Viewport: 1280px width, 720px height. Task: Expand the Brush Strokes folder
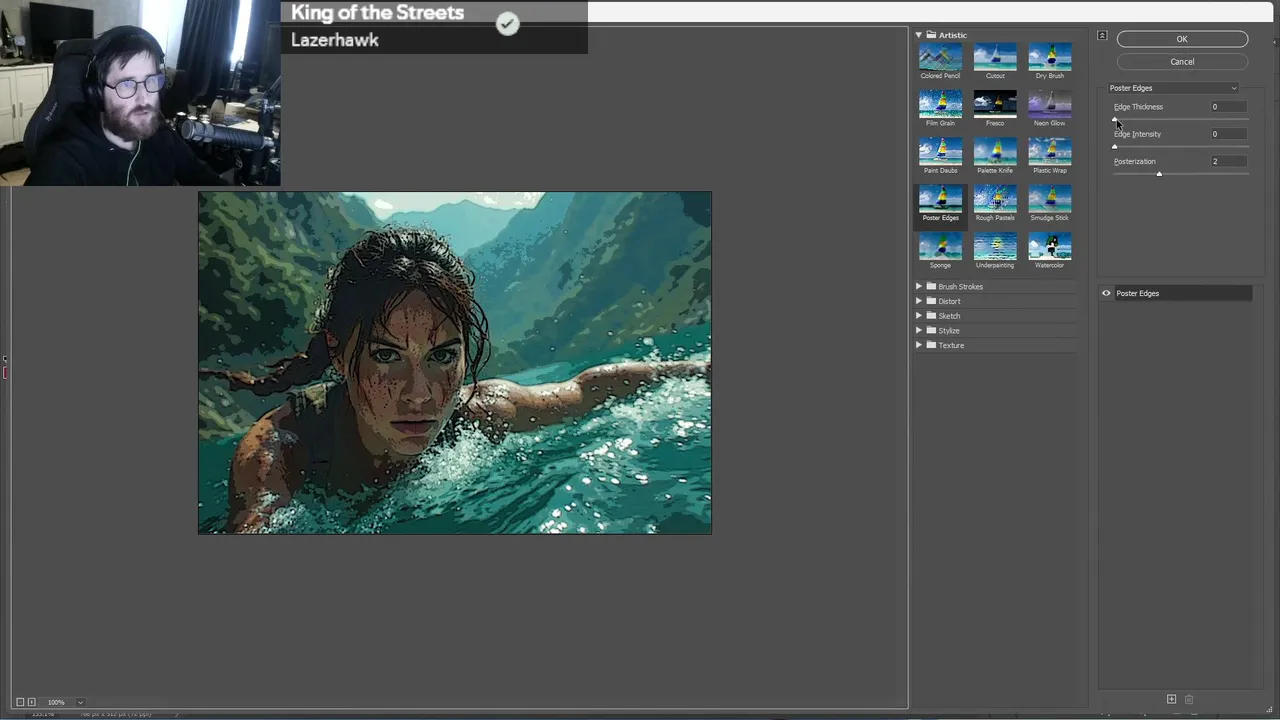(919, 286)
